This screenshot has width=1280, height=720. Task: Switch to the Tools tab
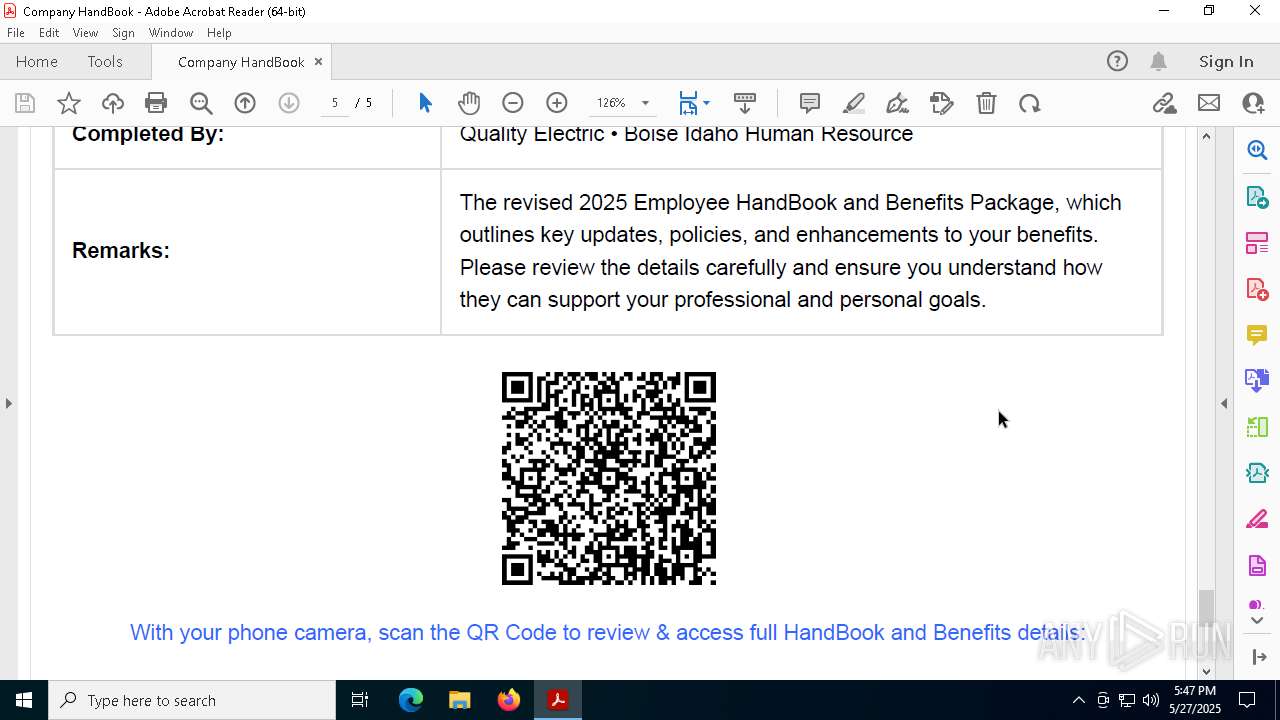[105, 62]
